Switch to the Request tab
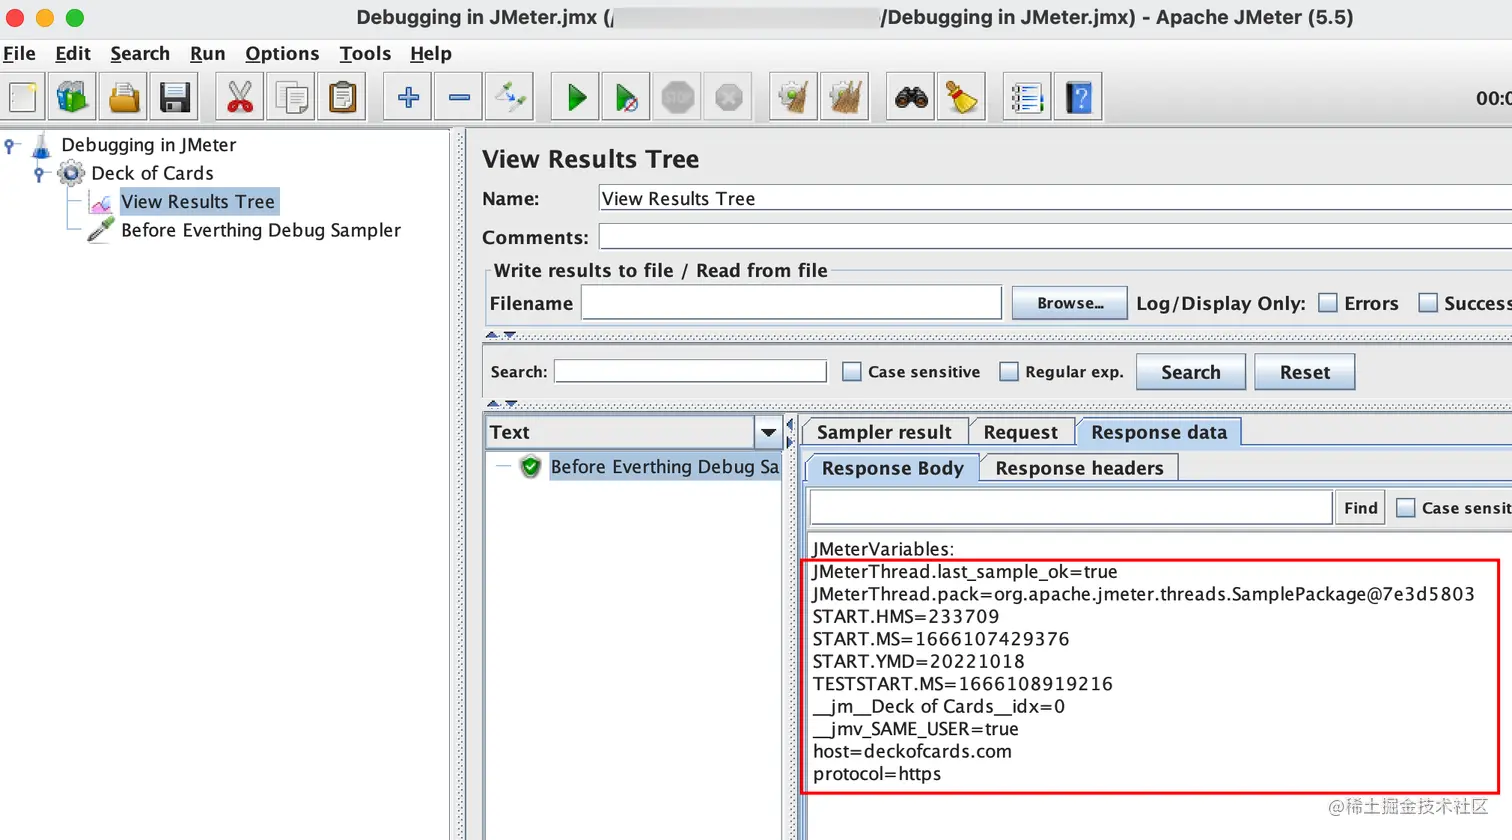The height and width of the screenshot is (840, 1512). [x=1020, y=432]
